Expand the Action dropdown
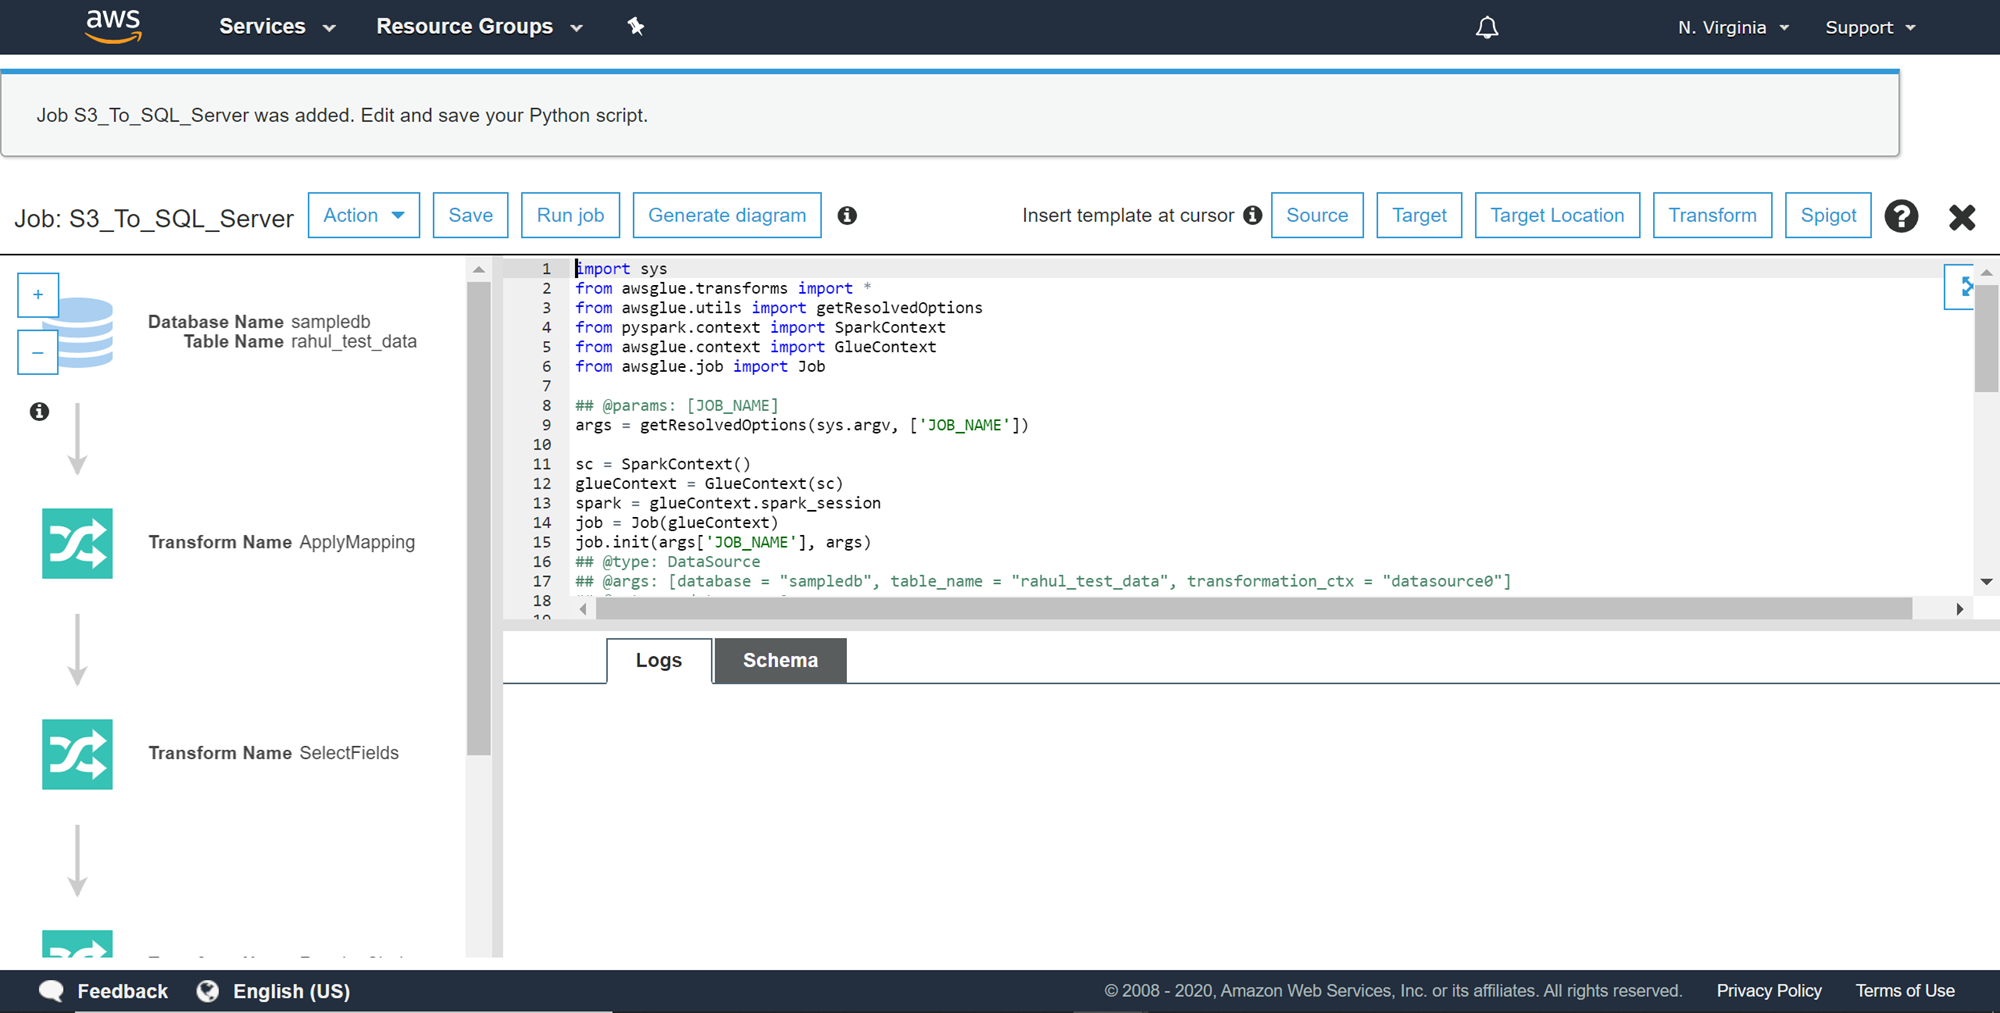The image size is (2000, 1013). [x=363, y=216]
